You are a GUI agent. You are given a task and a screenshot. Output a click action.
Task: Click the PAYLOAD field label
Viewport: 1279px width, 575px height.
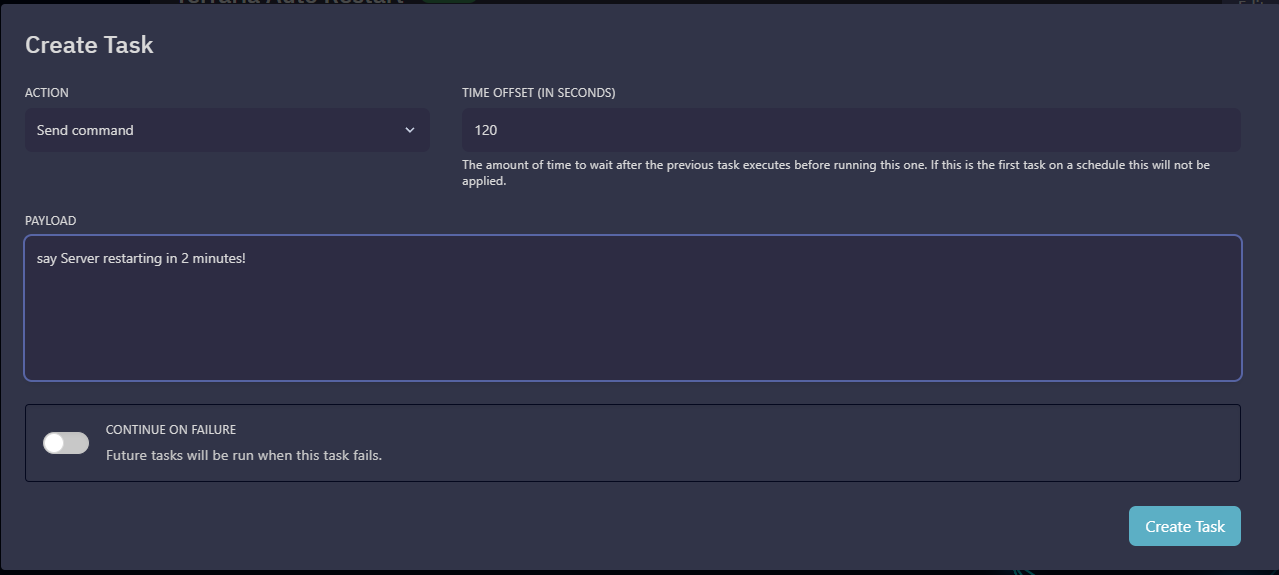coord(50,220)
